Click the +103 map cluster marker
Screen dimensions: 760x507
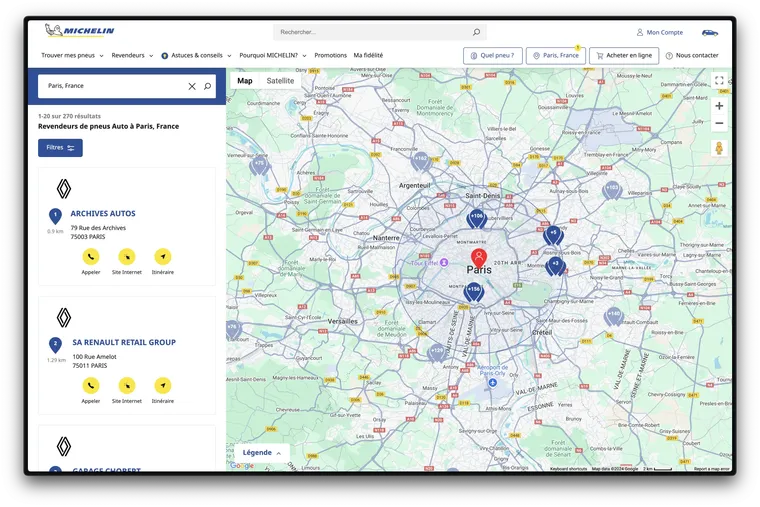612,190
